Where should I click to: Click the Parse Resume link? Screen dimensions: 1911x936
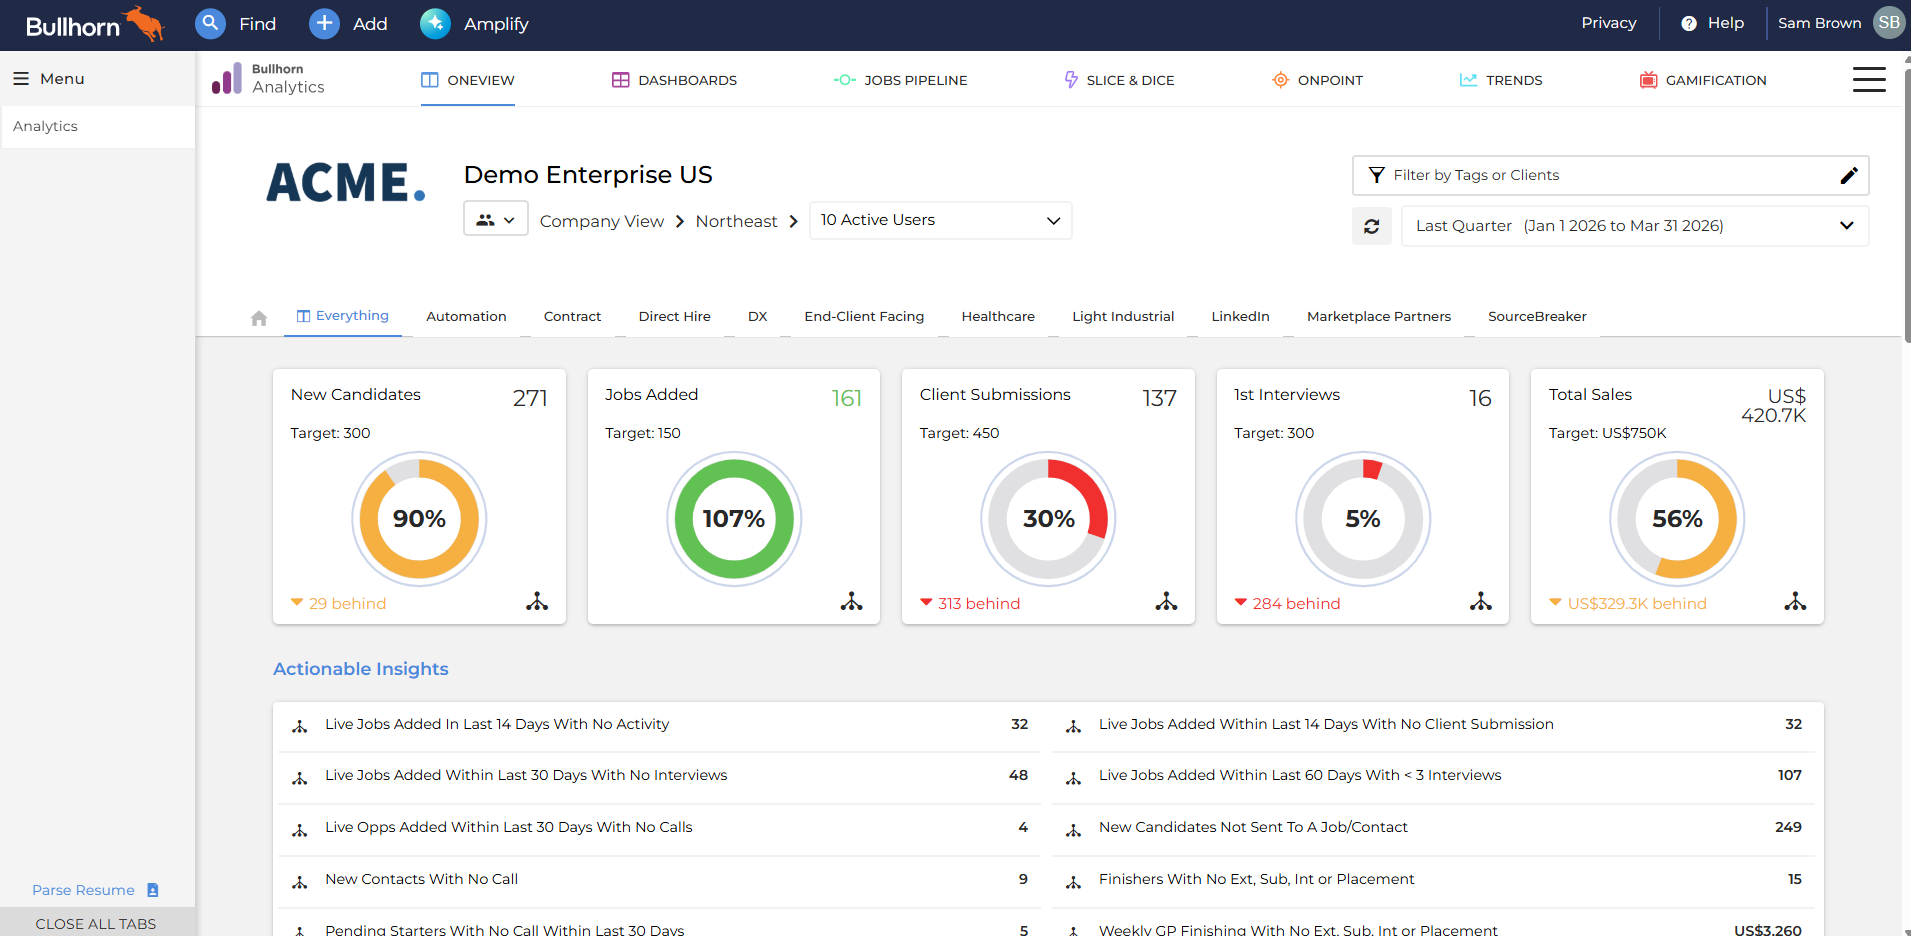point(83,890)
